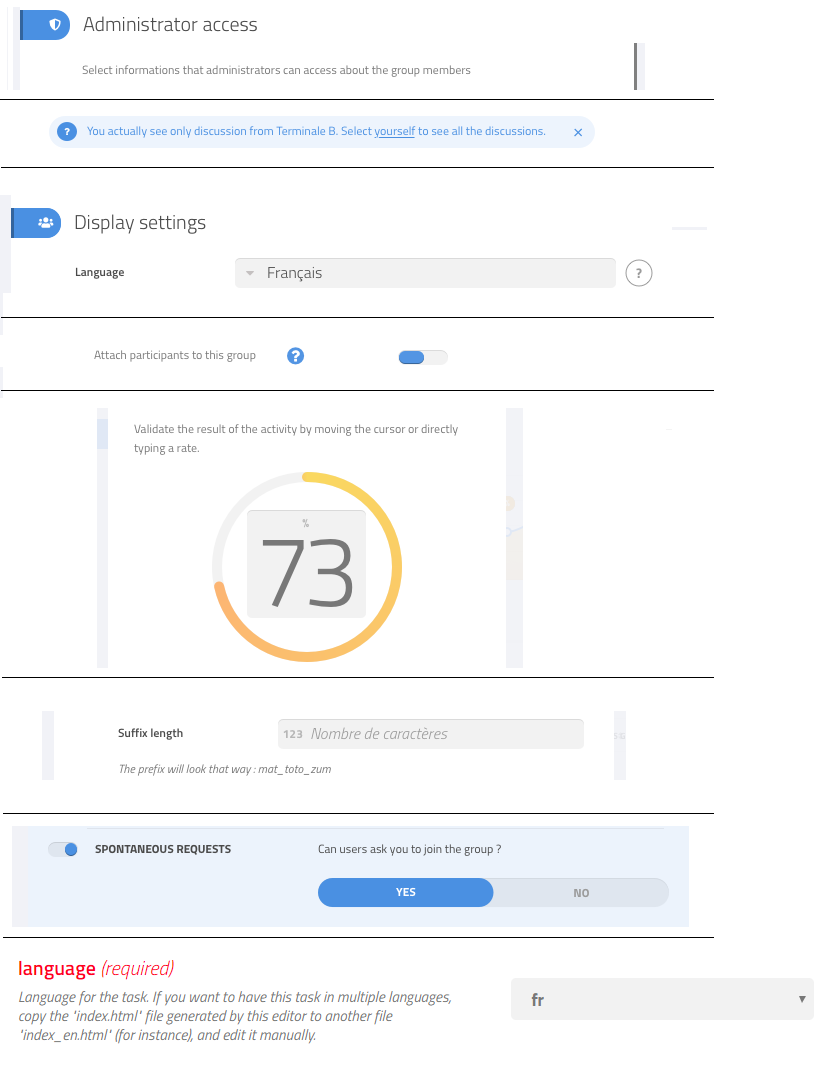825x1065 pixels.
Task: Focus the Nombre de caractères input
Action: tap(430, 734)
